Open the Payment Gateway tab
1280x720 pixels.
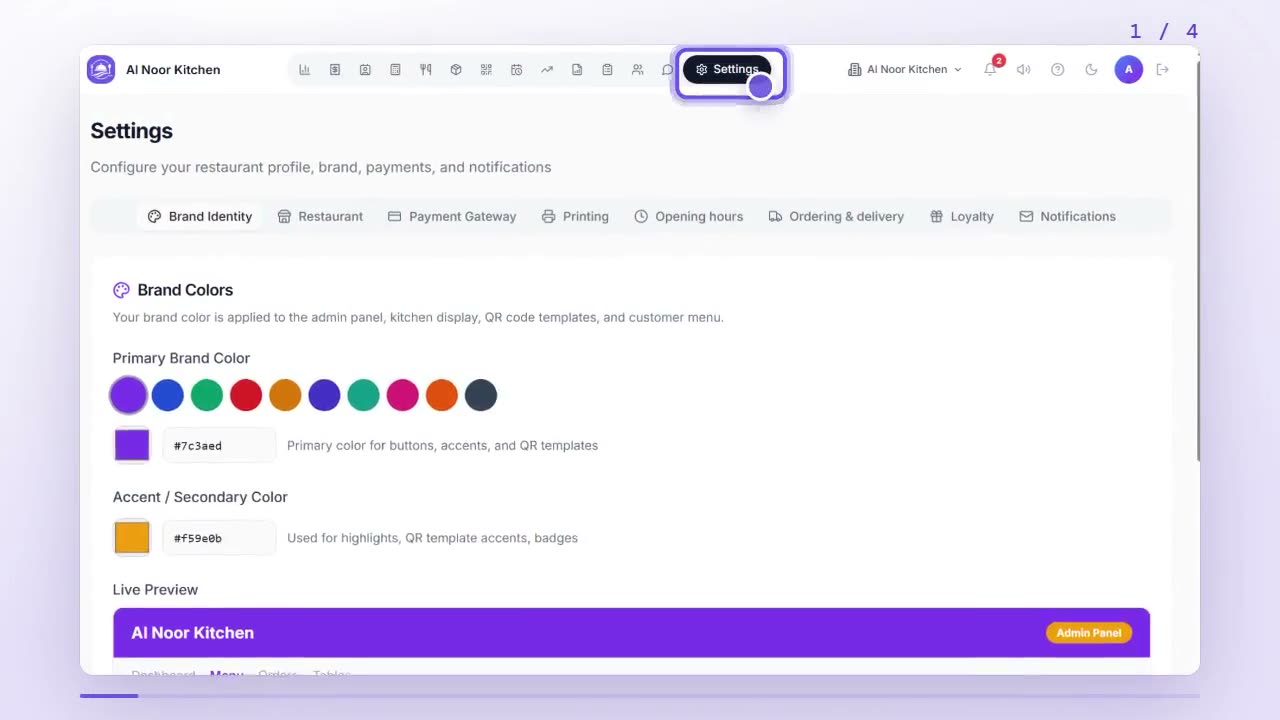coord(452,216)
